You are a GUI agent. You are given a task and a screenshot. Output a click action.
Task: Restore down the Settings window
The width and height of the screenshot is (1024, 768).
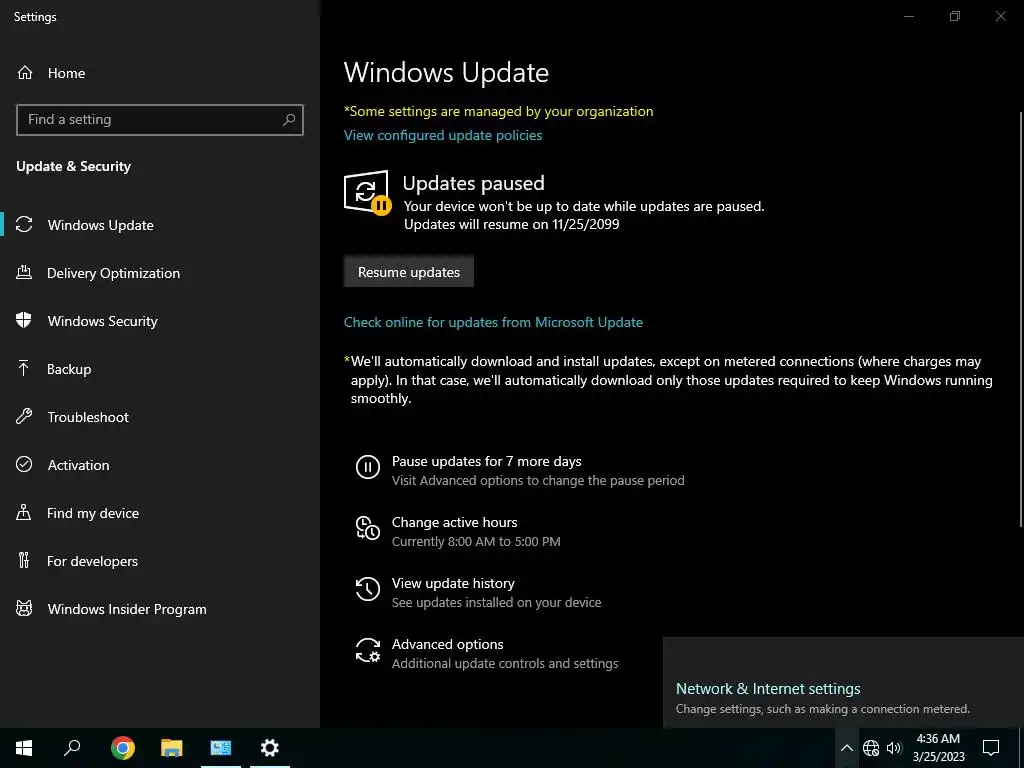955,16
